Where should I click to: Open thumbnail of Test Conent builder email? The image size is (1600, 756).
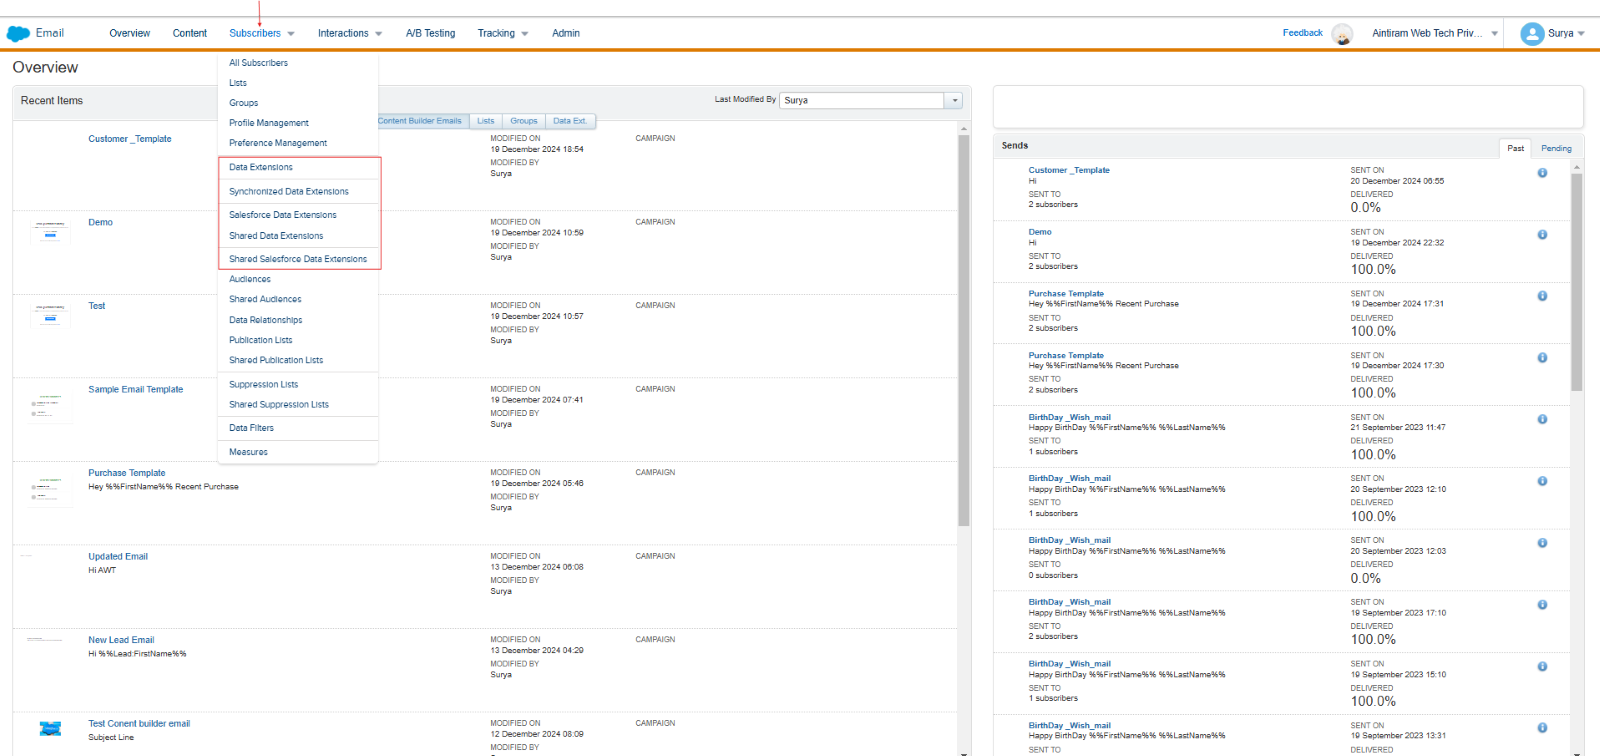point(50,729)
